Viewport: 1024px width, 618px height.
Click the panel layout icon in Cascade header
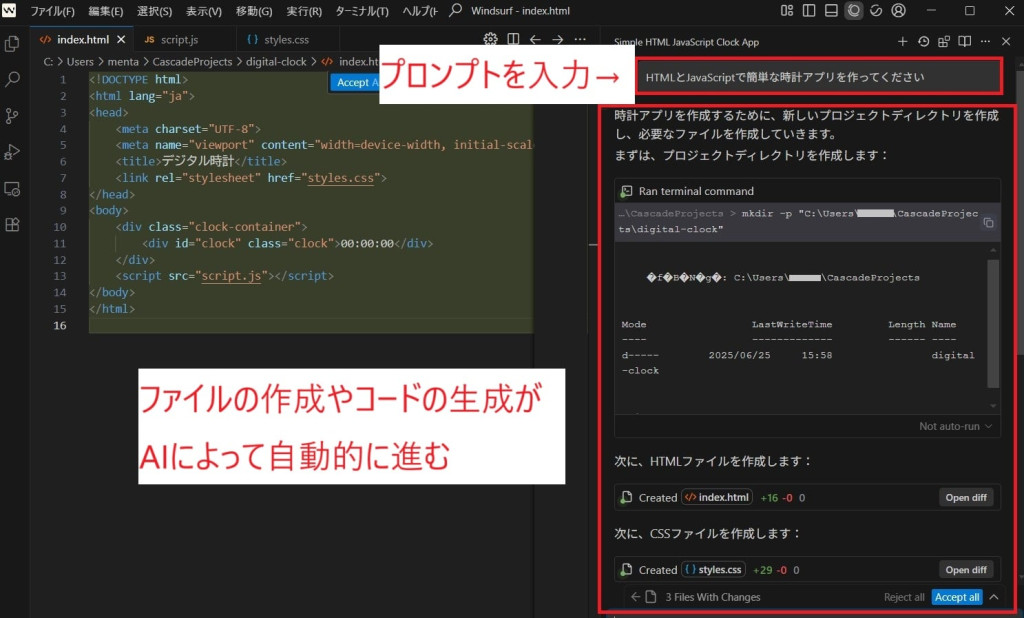tap(944, 41)
